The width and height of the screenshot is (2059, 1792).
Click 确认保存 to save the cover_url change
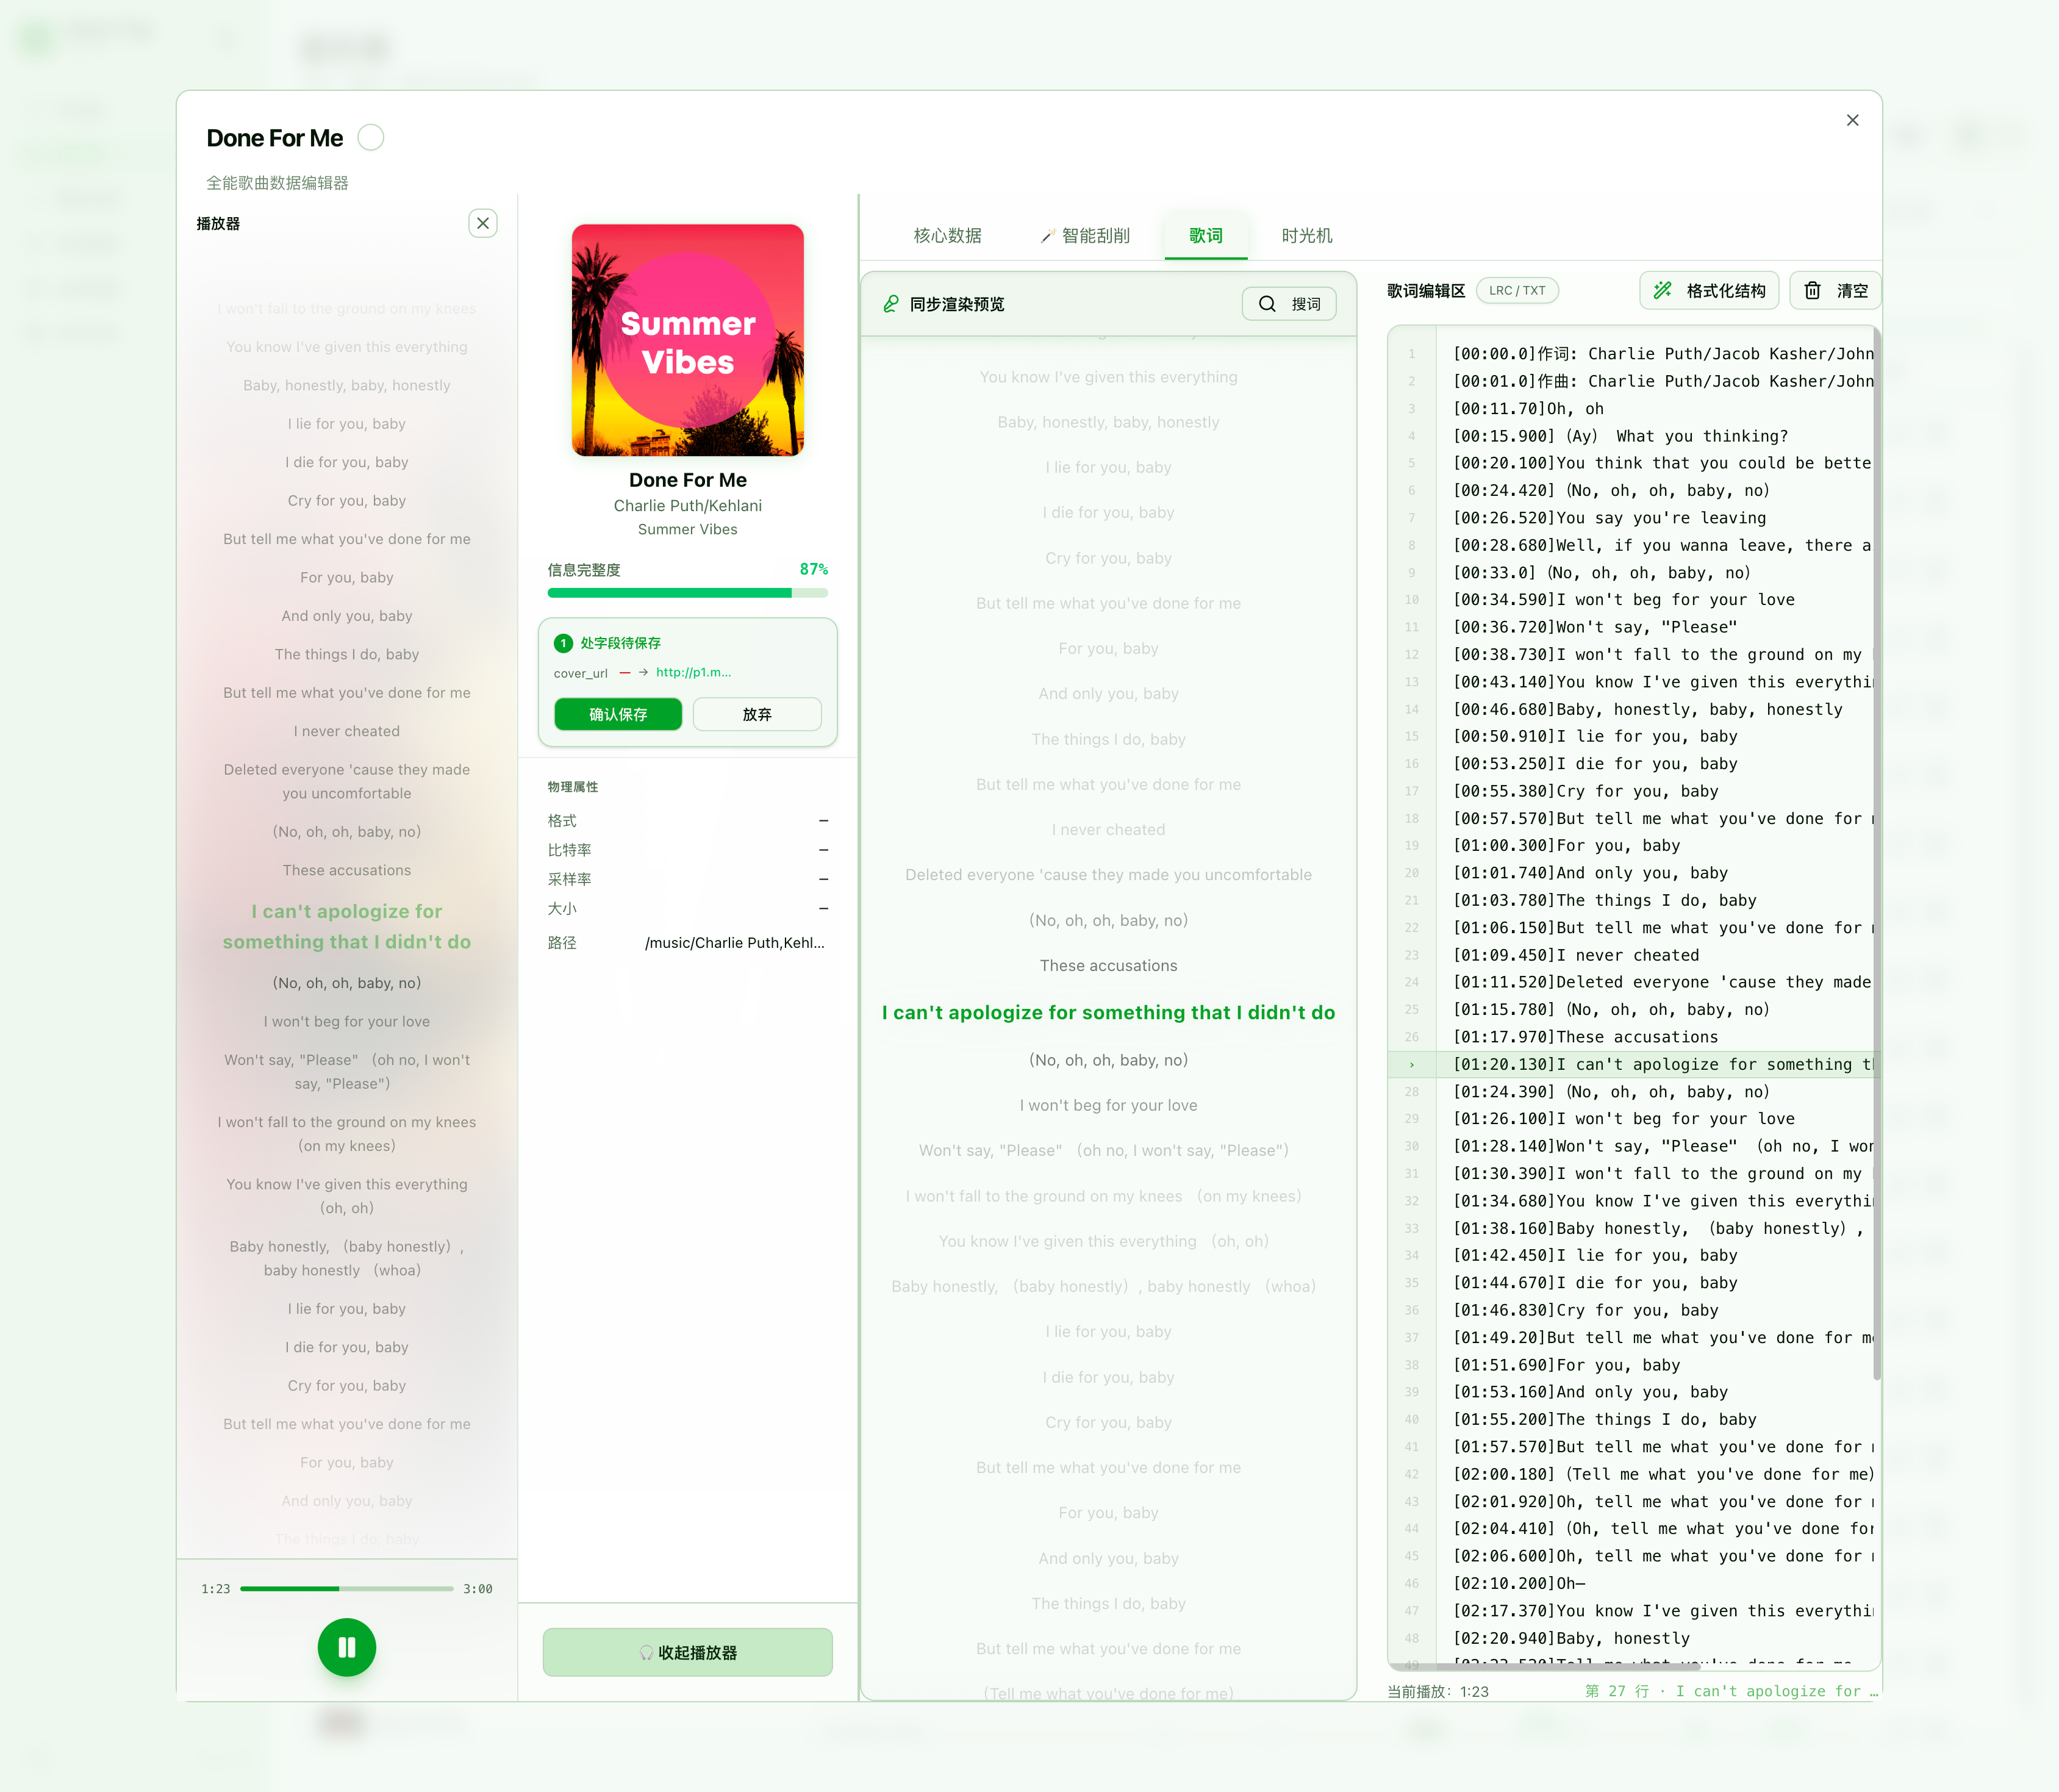[618, 714]
